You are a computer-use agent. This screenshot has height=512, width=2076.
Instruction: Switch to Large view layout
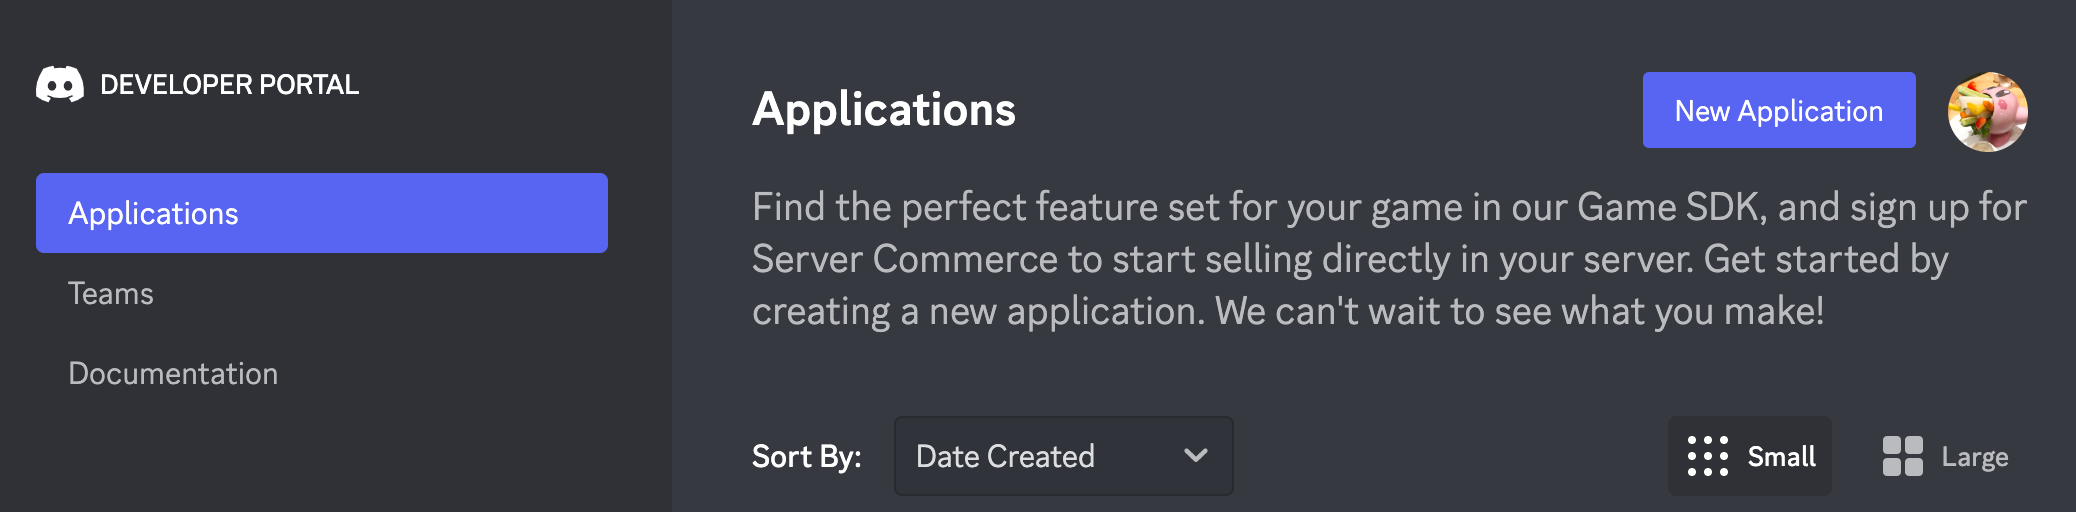pos(1946,456)
